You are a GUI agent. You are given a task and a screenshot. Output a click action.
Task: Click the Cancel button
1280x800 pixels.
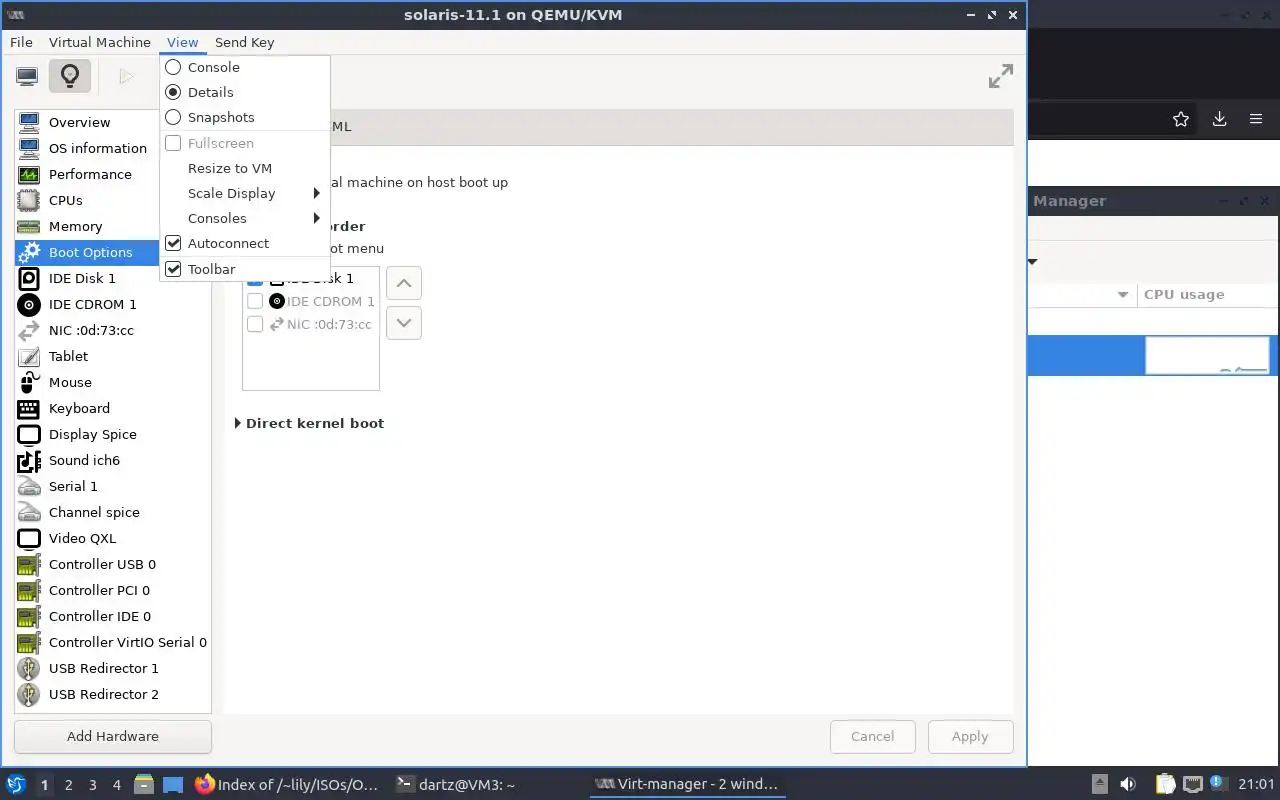tap(873, 736)
